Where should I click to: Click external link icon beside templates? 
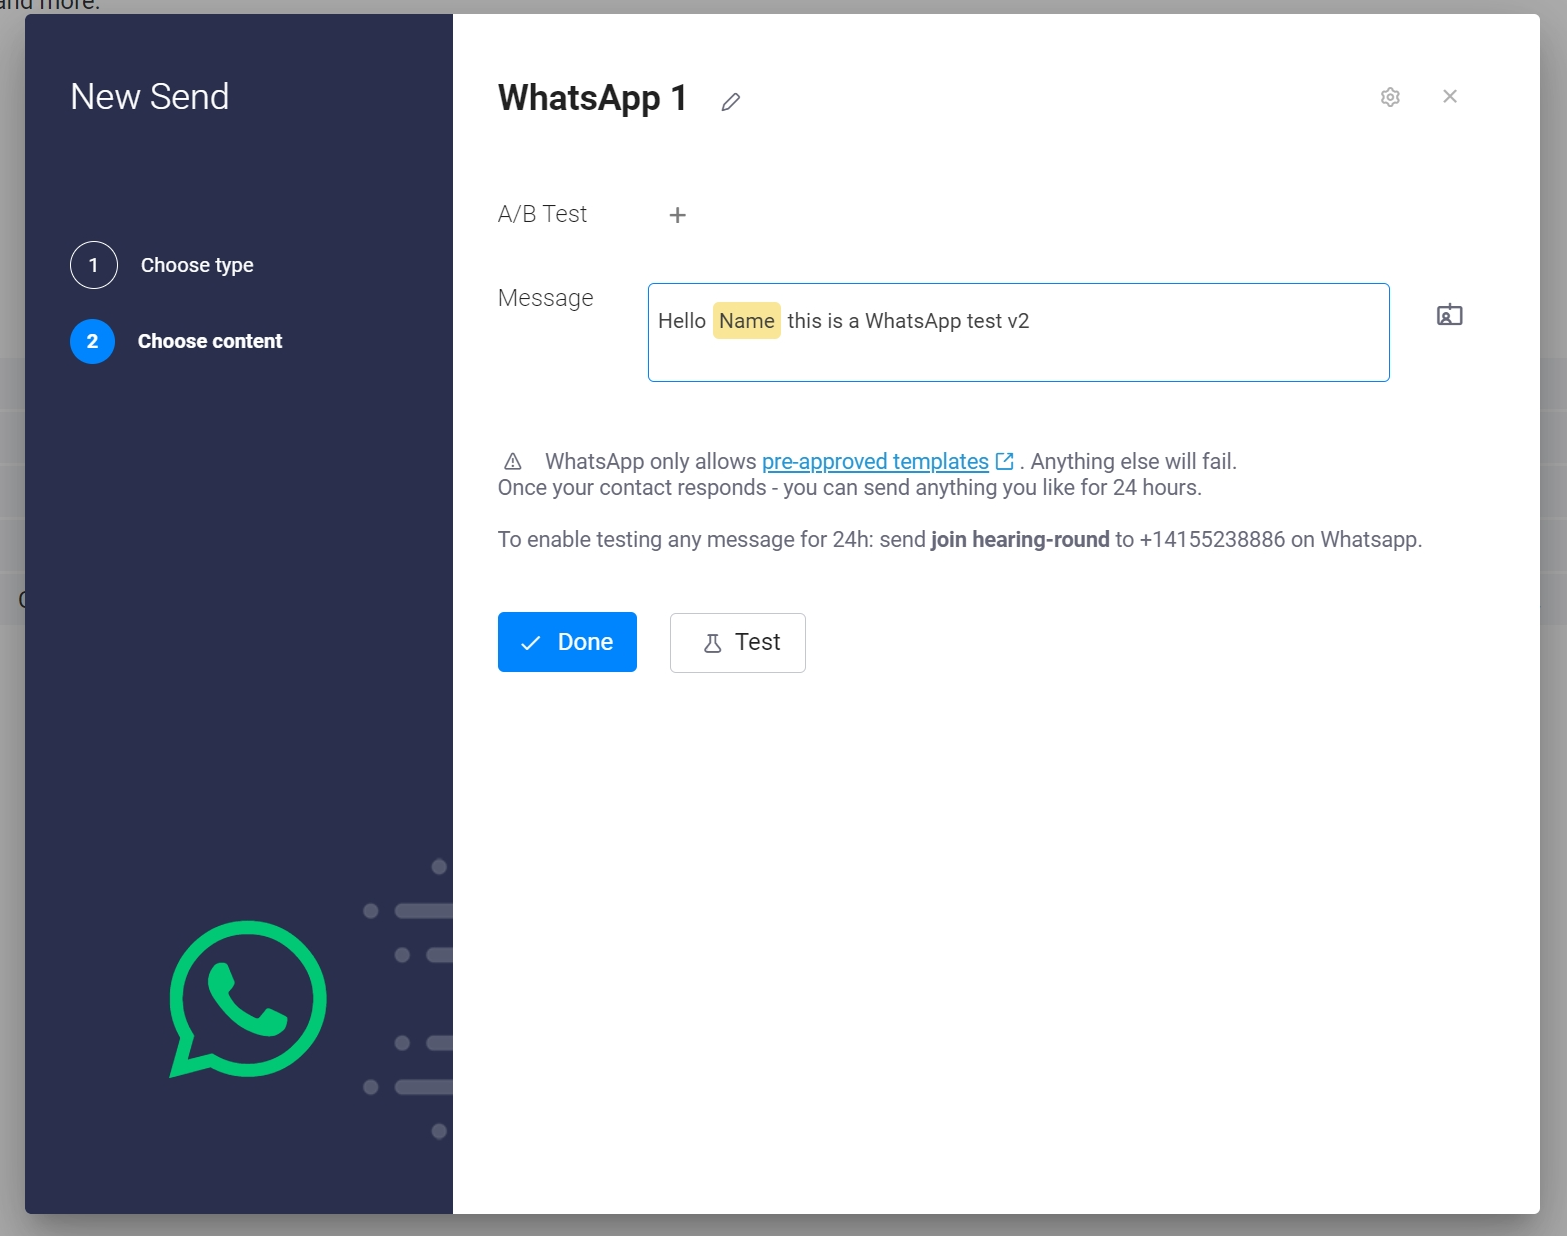(1005, 461)
